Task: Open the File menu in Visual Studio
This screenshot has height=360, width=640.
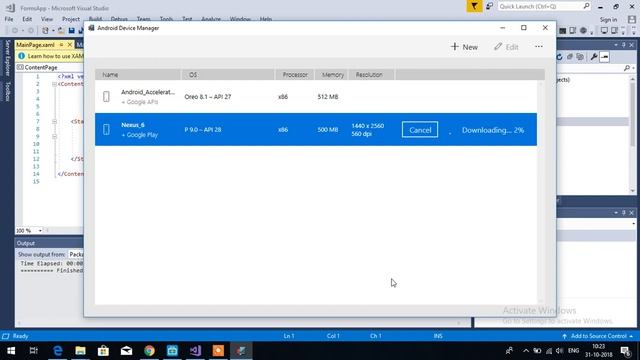Action: click(x=9, y=19)
